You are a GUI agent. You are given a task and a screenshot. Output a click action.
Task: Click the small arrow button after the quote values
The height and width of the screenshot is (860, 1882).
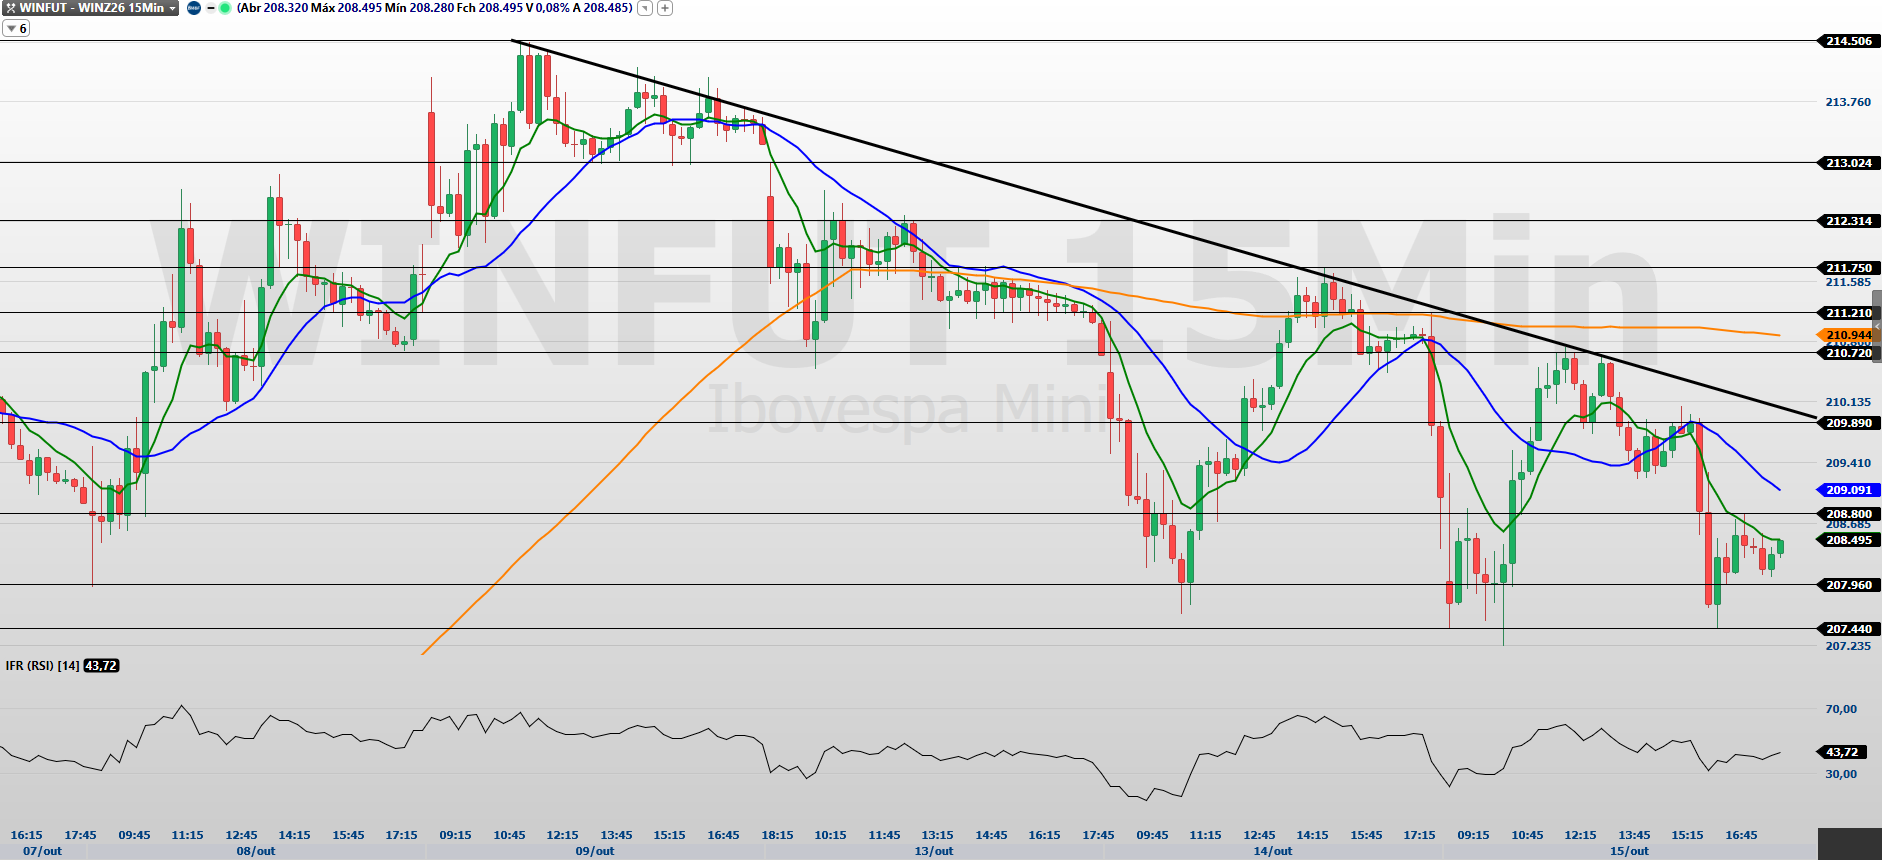pyautogui.click(x=645, y=8)
